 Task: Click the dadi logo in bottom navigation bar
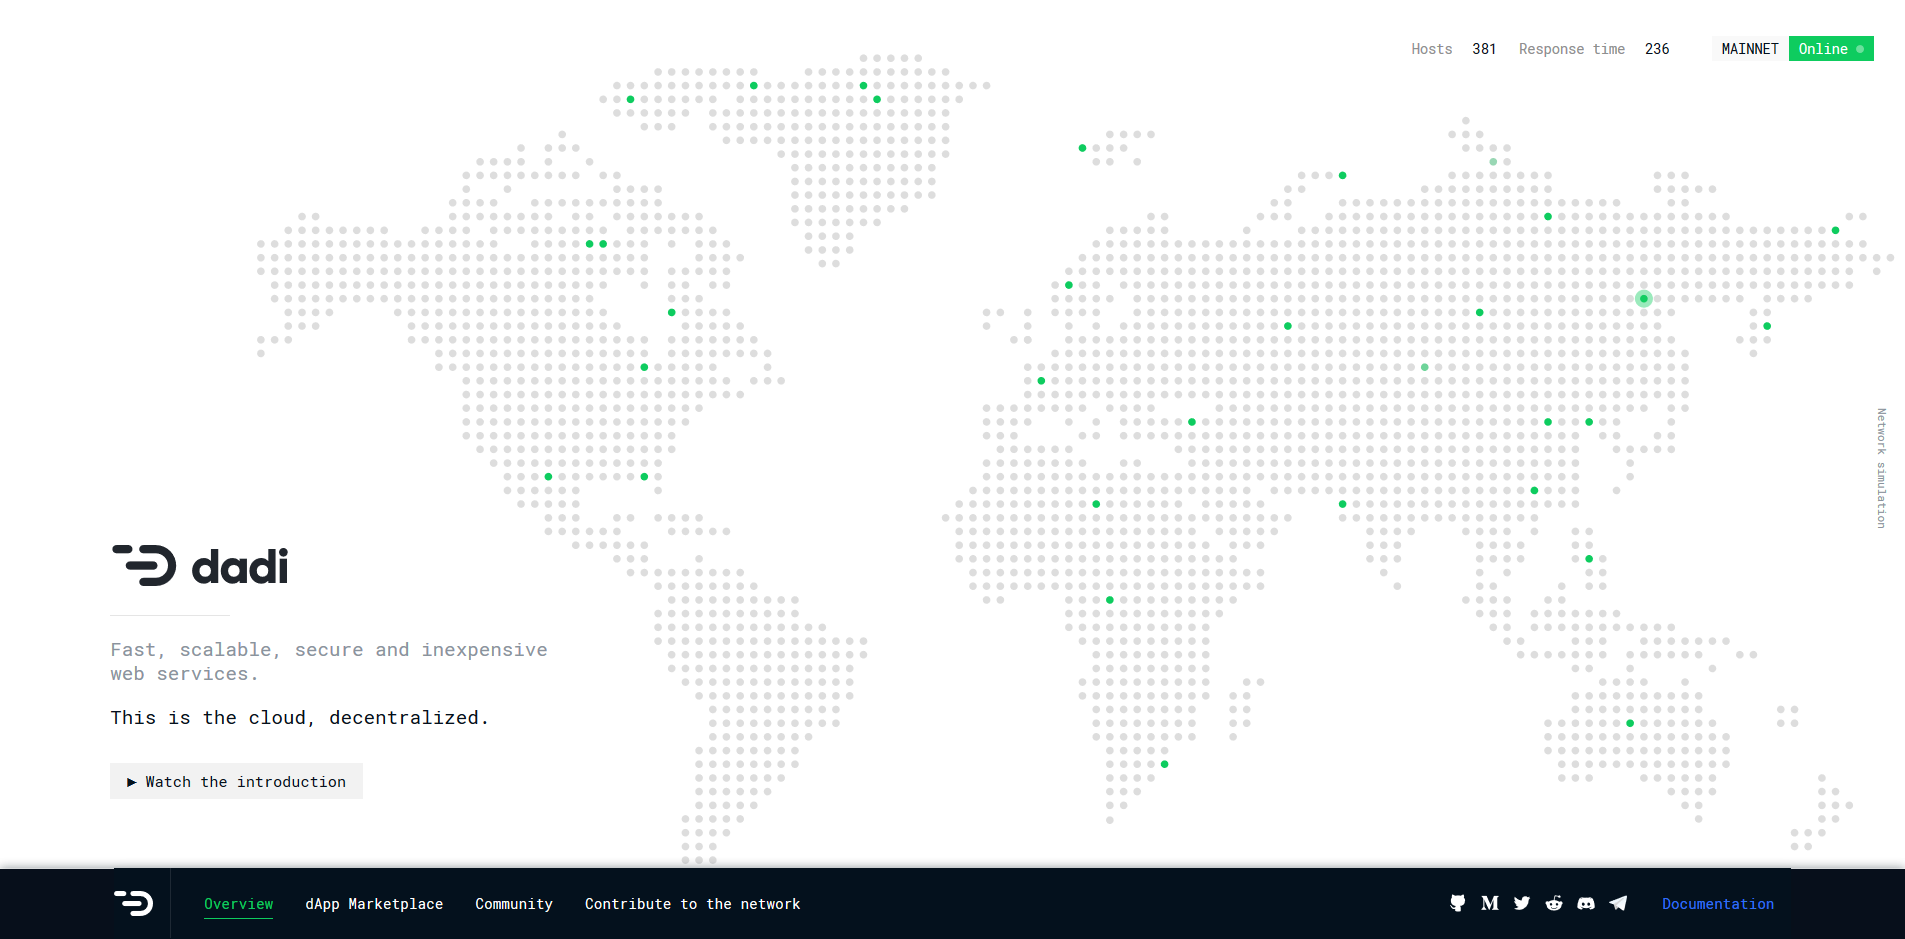coord(134,903)
